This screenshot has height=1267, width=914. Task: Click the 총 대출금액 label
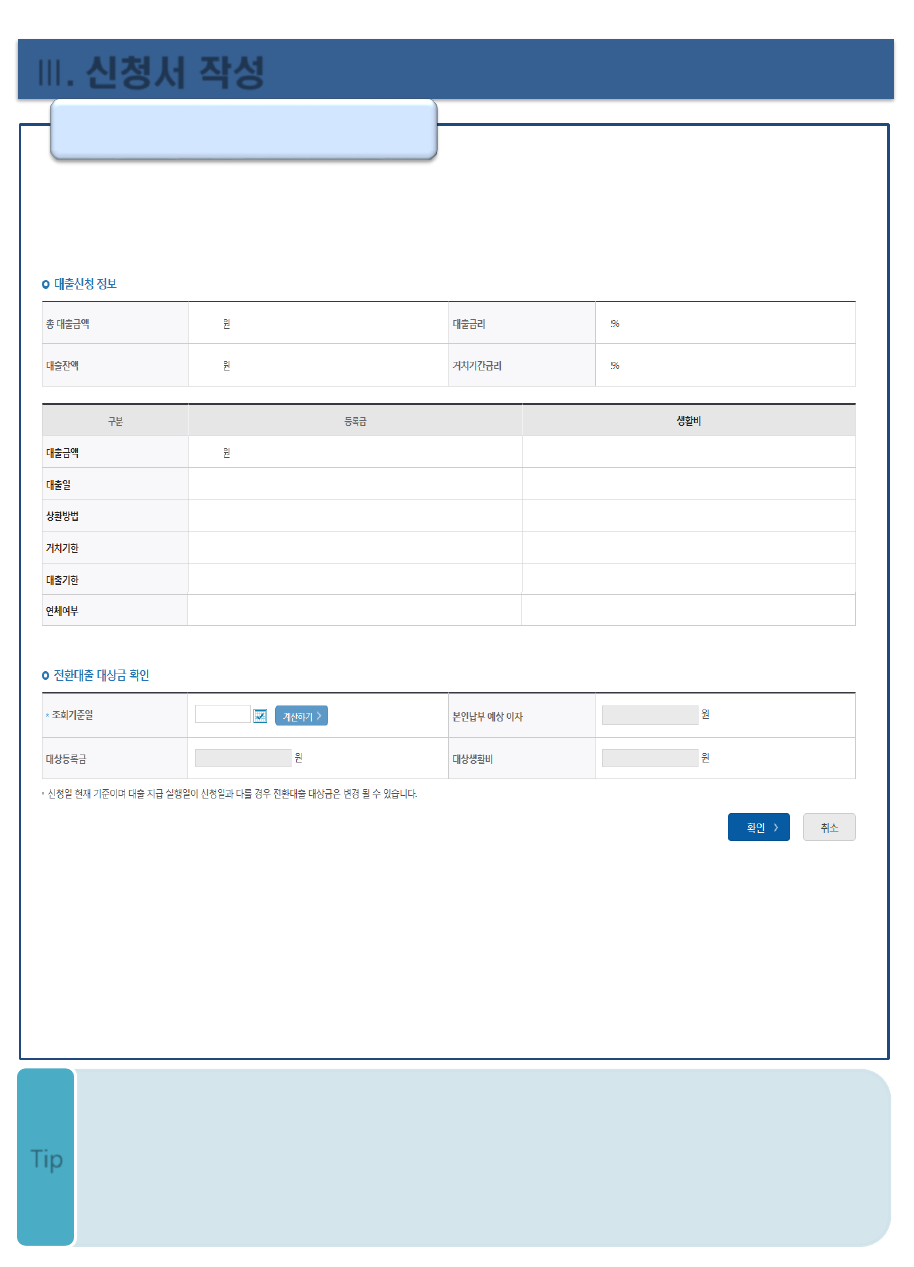68,324
